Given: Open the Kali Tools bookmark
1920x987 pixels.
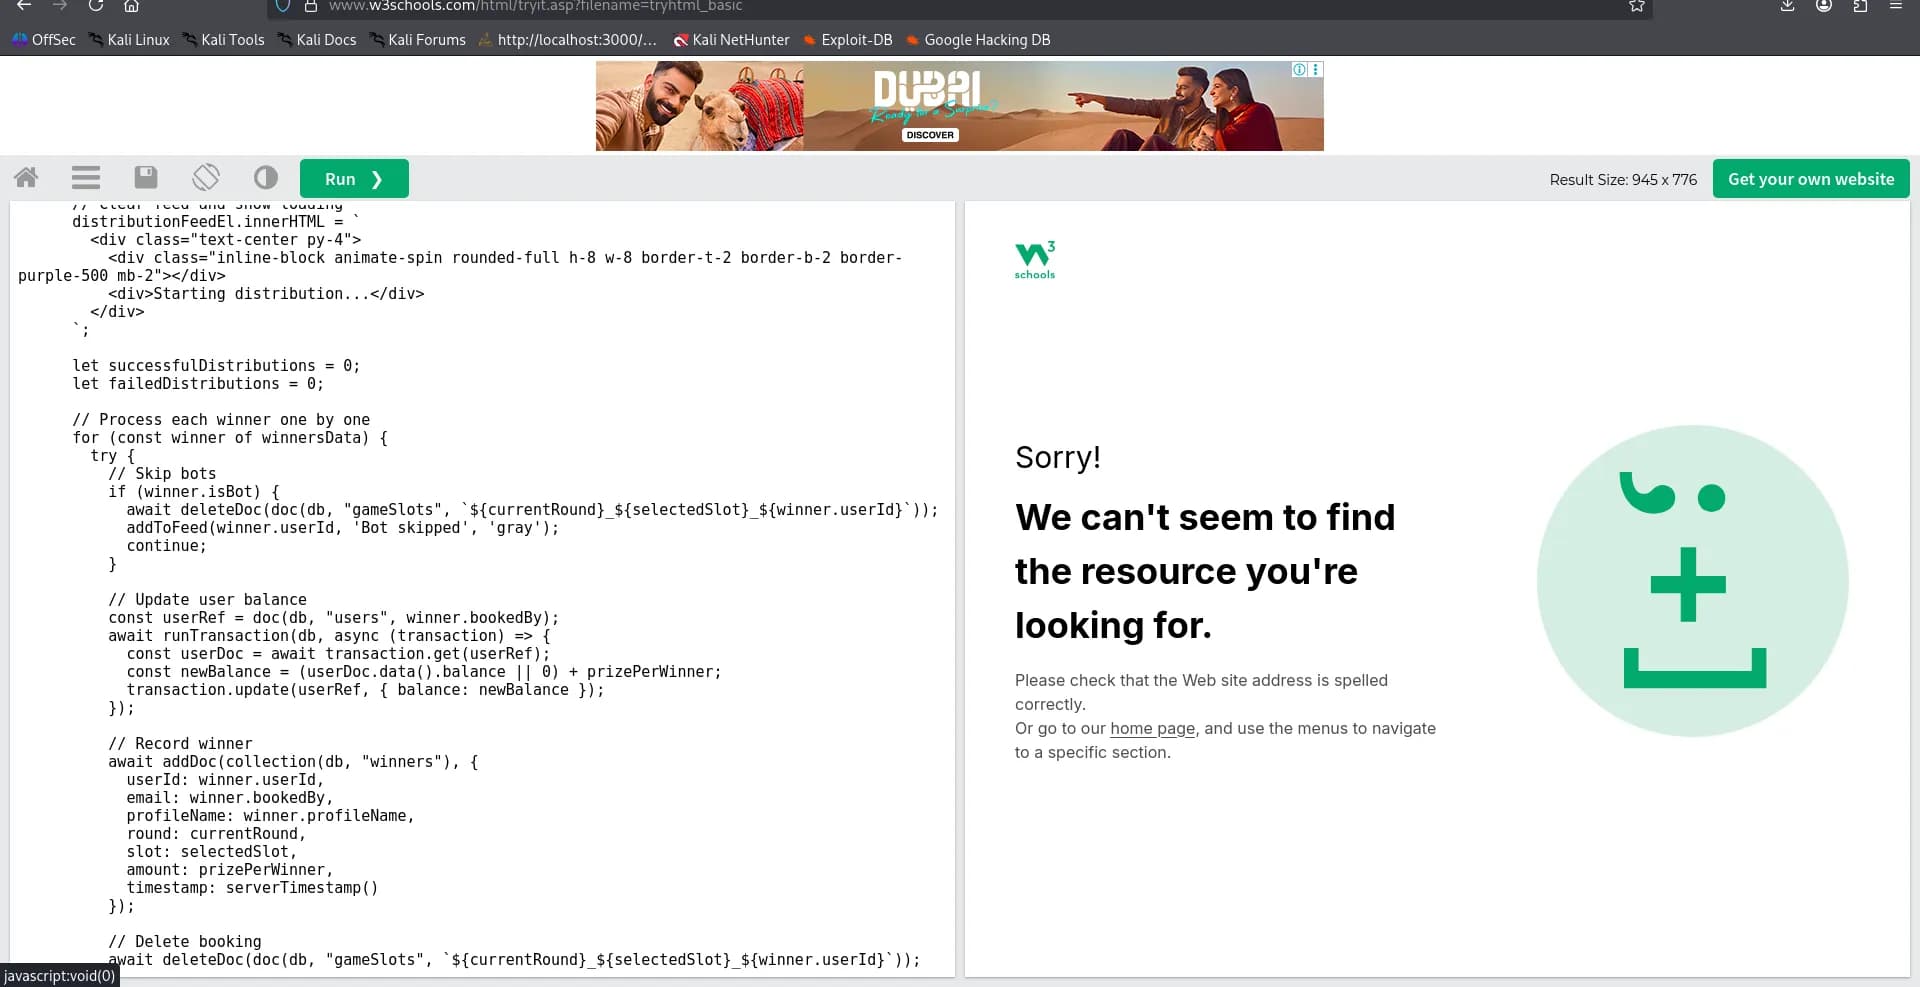Looking at the screenshot, I should (223, 40).
